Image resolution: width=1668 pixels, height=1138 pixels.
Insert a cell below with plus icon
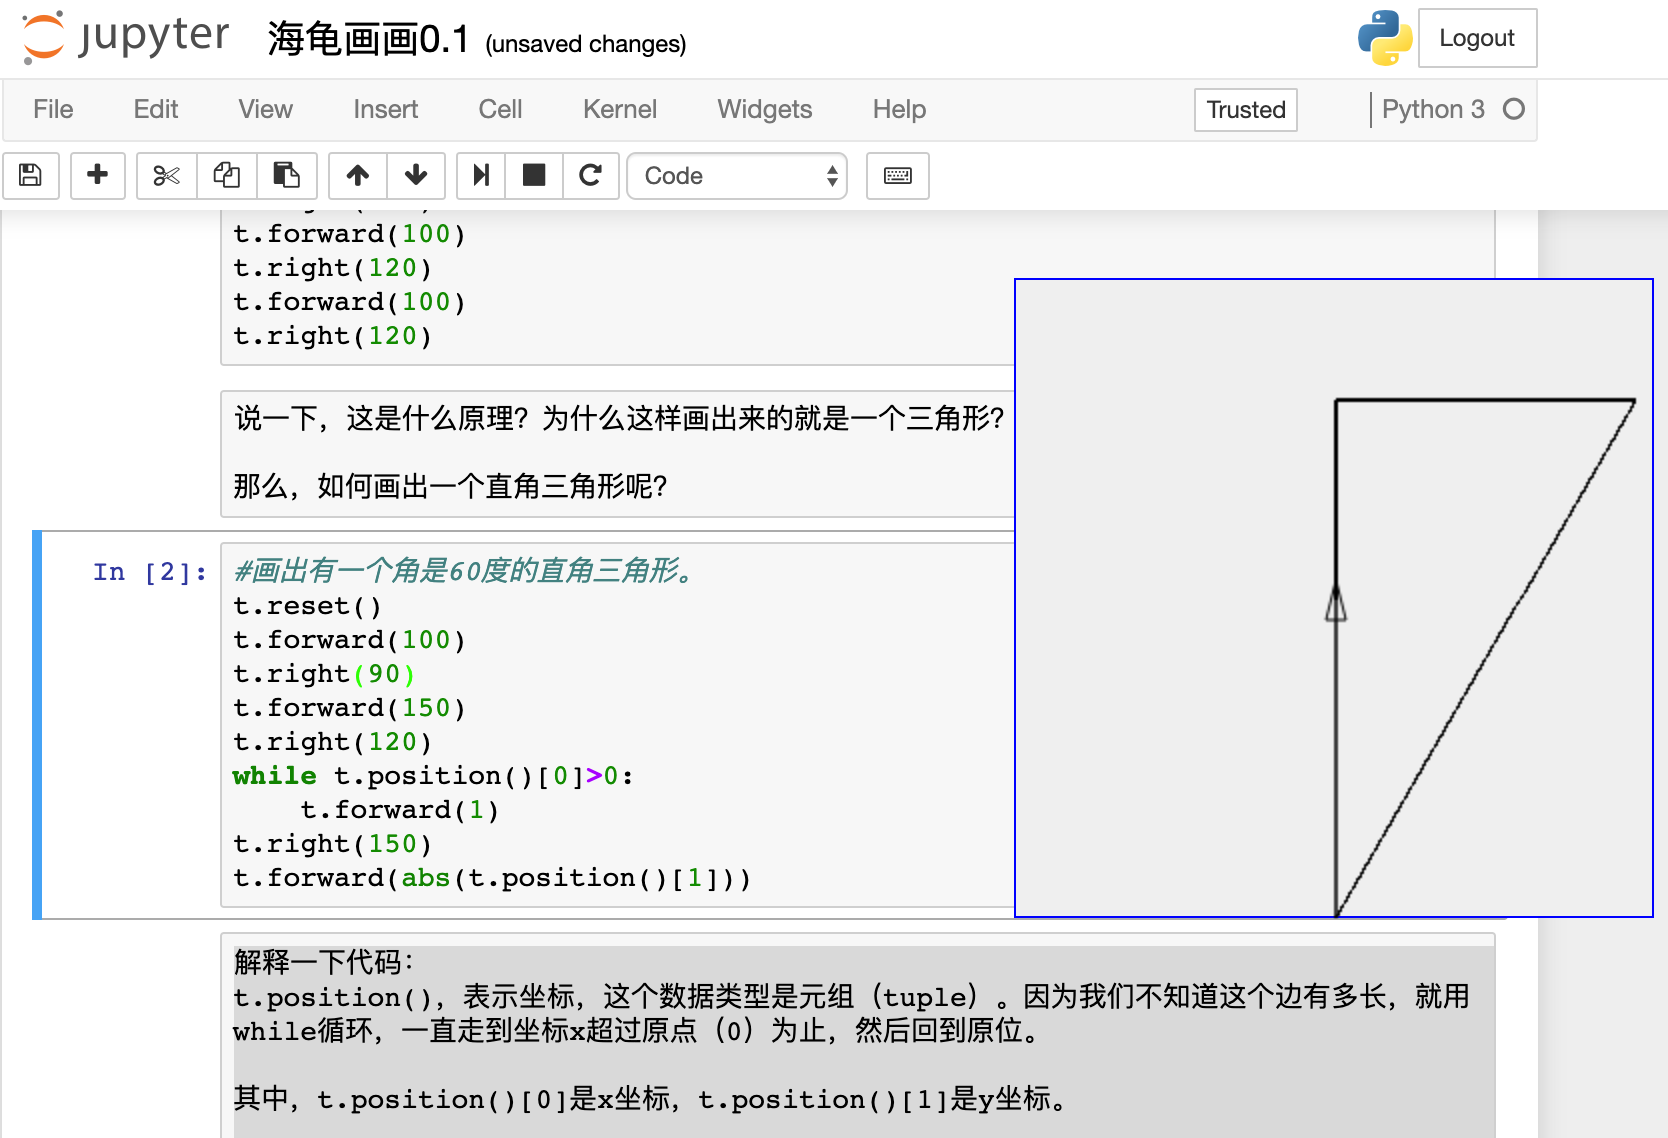(x=98, y=176)
